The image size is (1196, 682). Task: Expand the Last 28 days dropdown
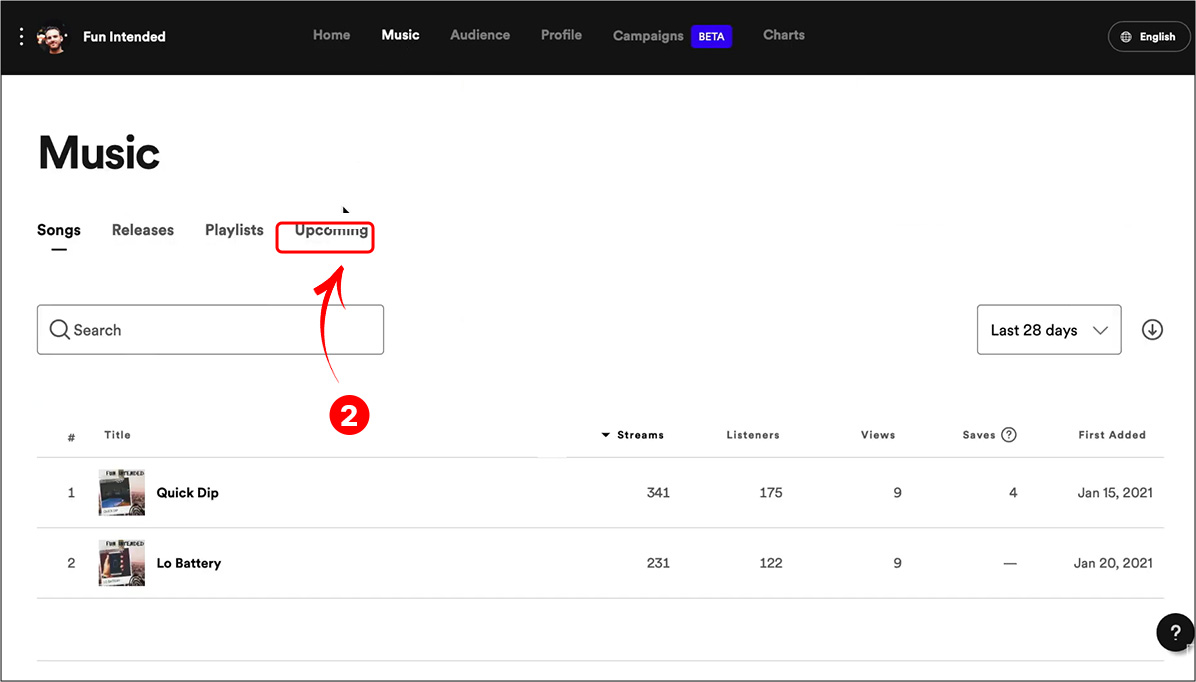coord(1049,330)
